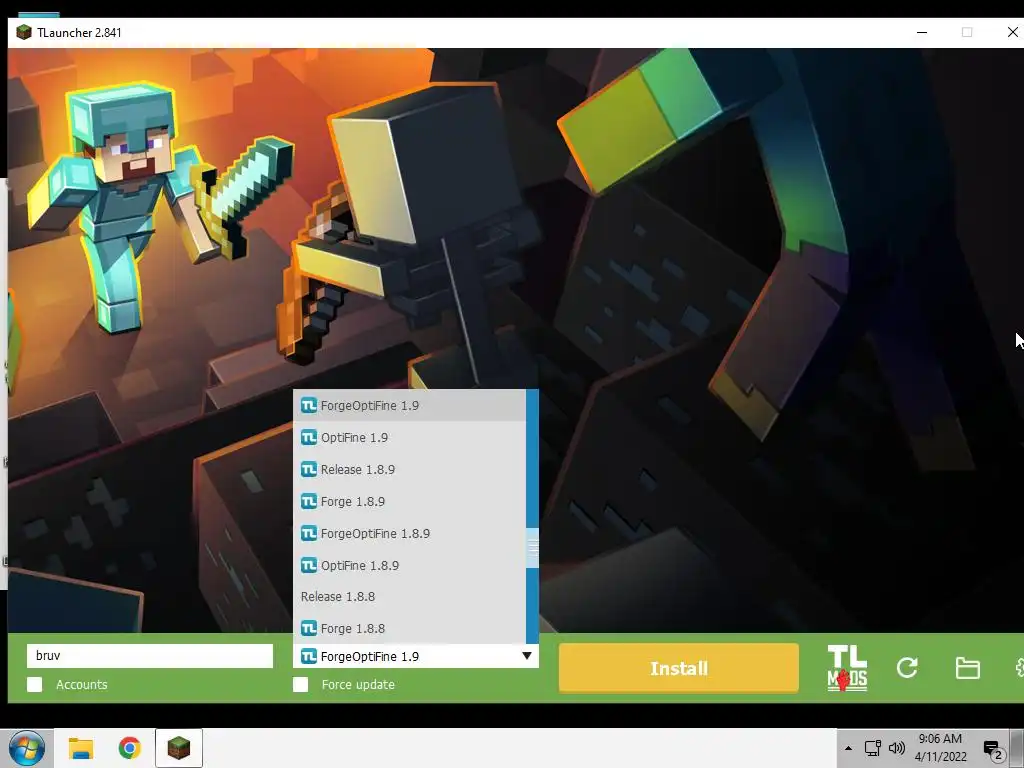The height and width of the screenshot is (768, 1024).
Task: Open the TL Mods icon
Action: [847, 668]
